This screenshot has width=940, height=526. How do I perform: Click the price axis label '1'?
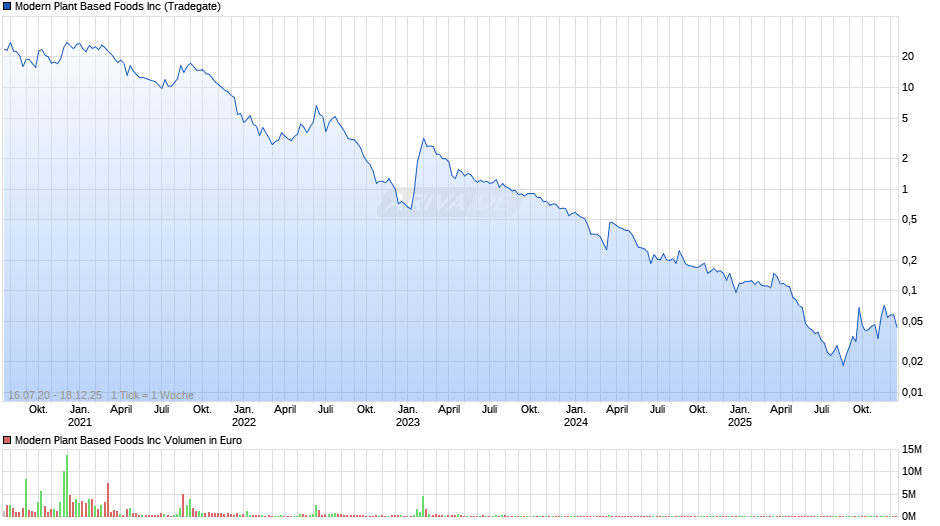[905, 190]
